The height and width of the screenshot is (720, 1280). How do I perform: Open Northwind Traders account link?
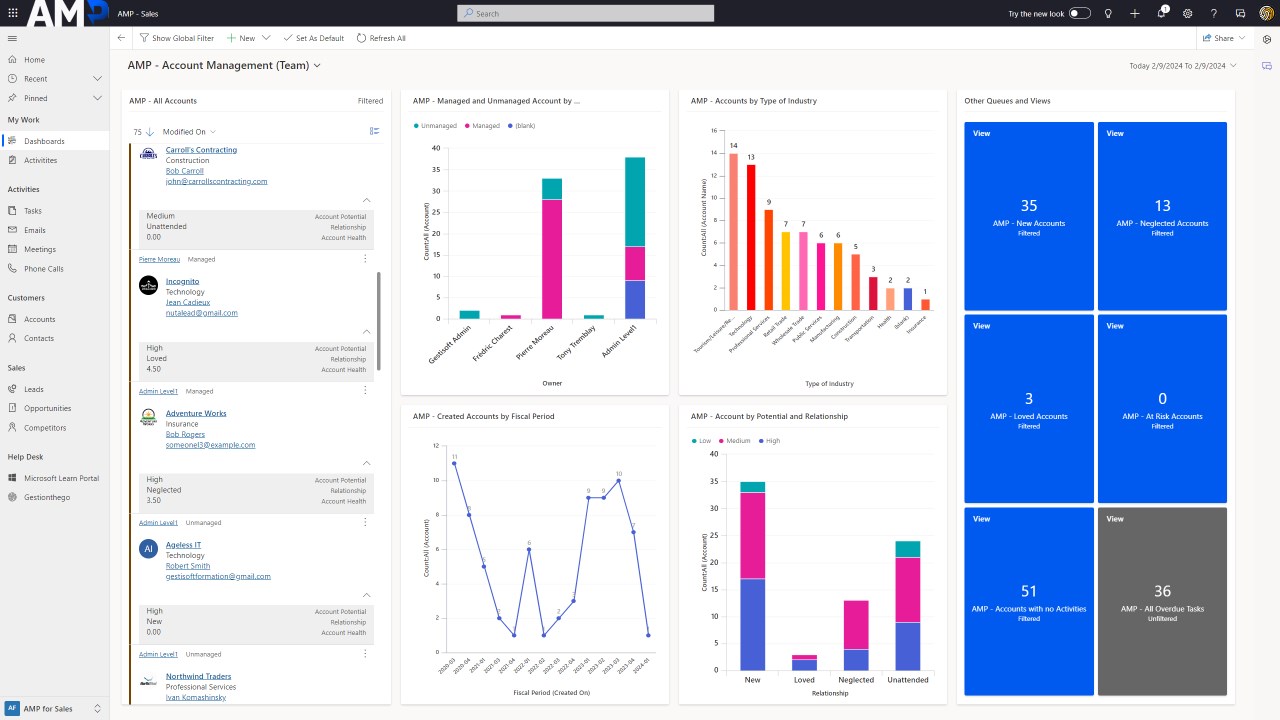[x=198, y=676]
